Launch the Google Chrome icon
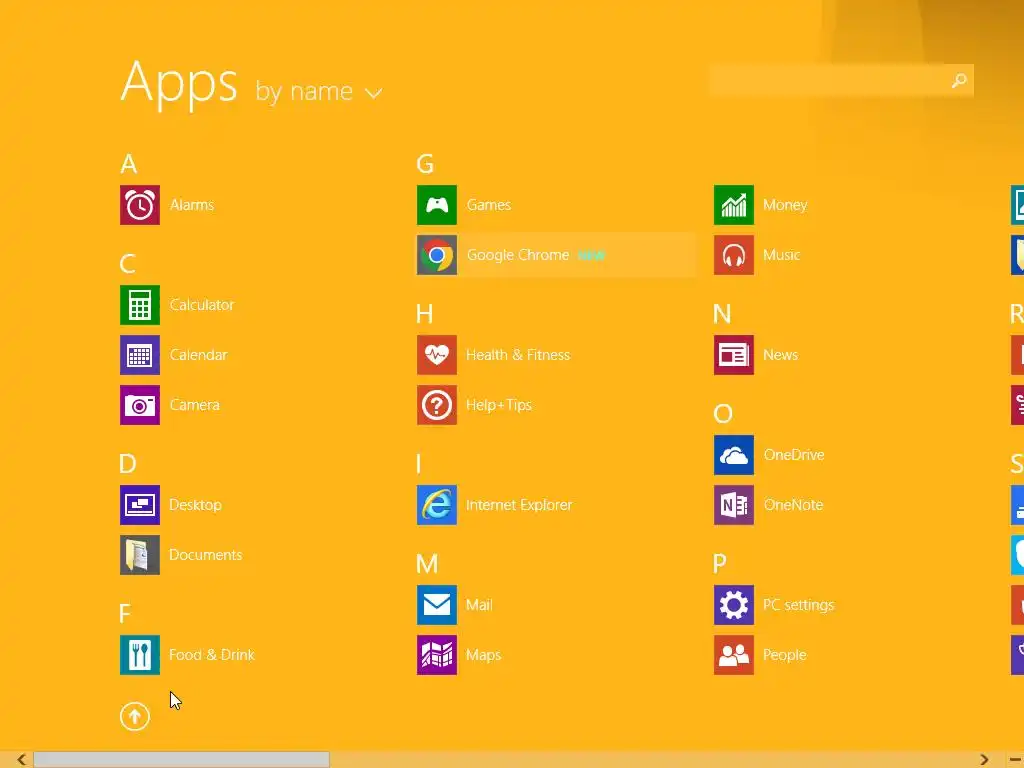 pyautogui.click(x=437, y=255)
